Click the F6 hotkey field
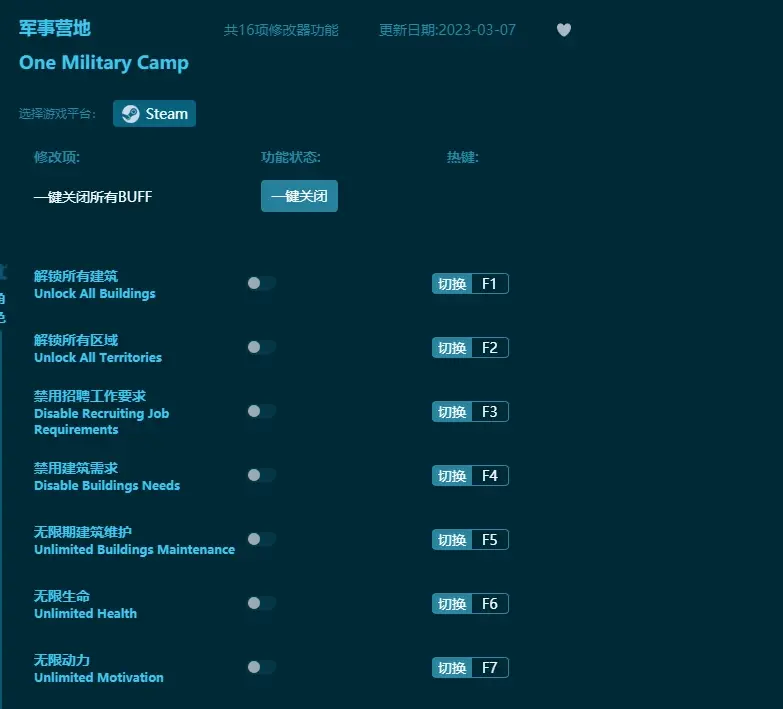 click(490, 603)
